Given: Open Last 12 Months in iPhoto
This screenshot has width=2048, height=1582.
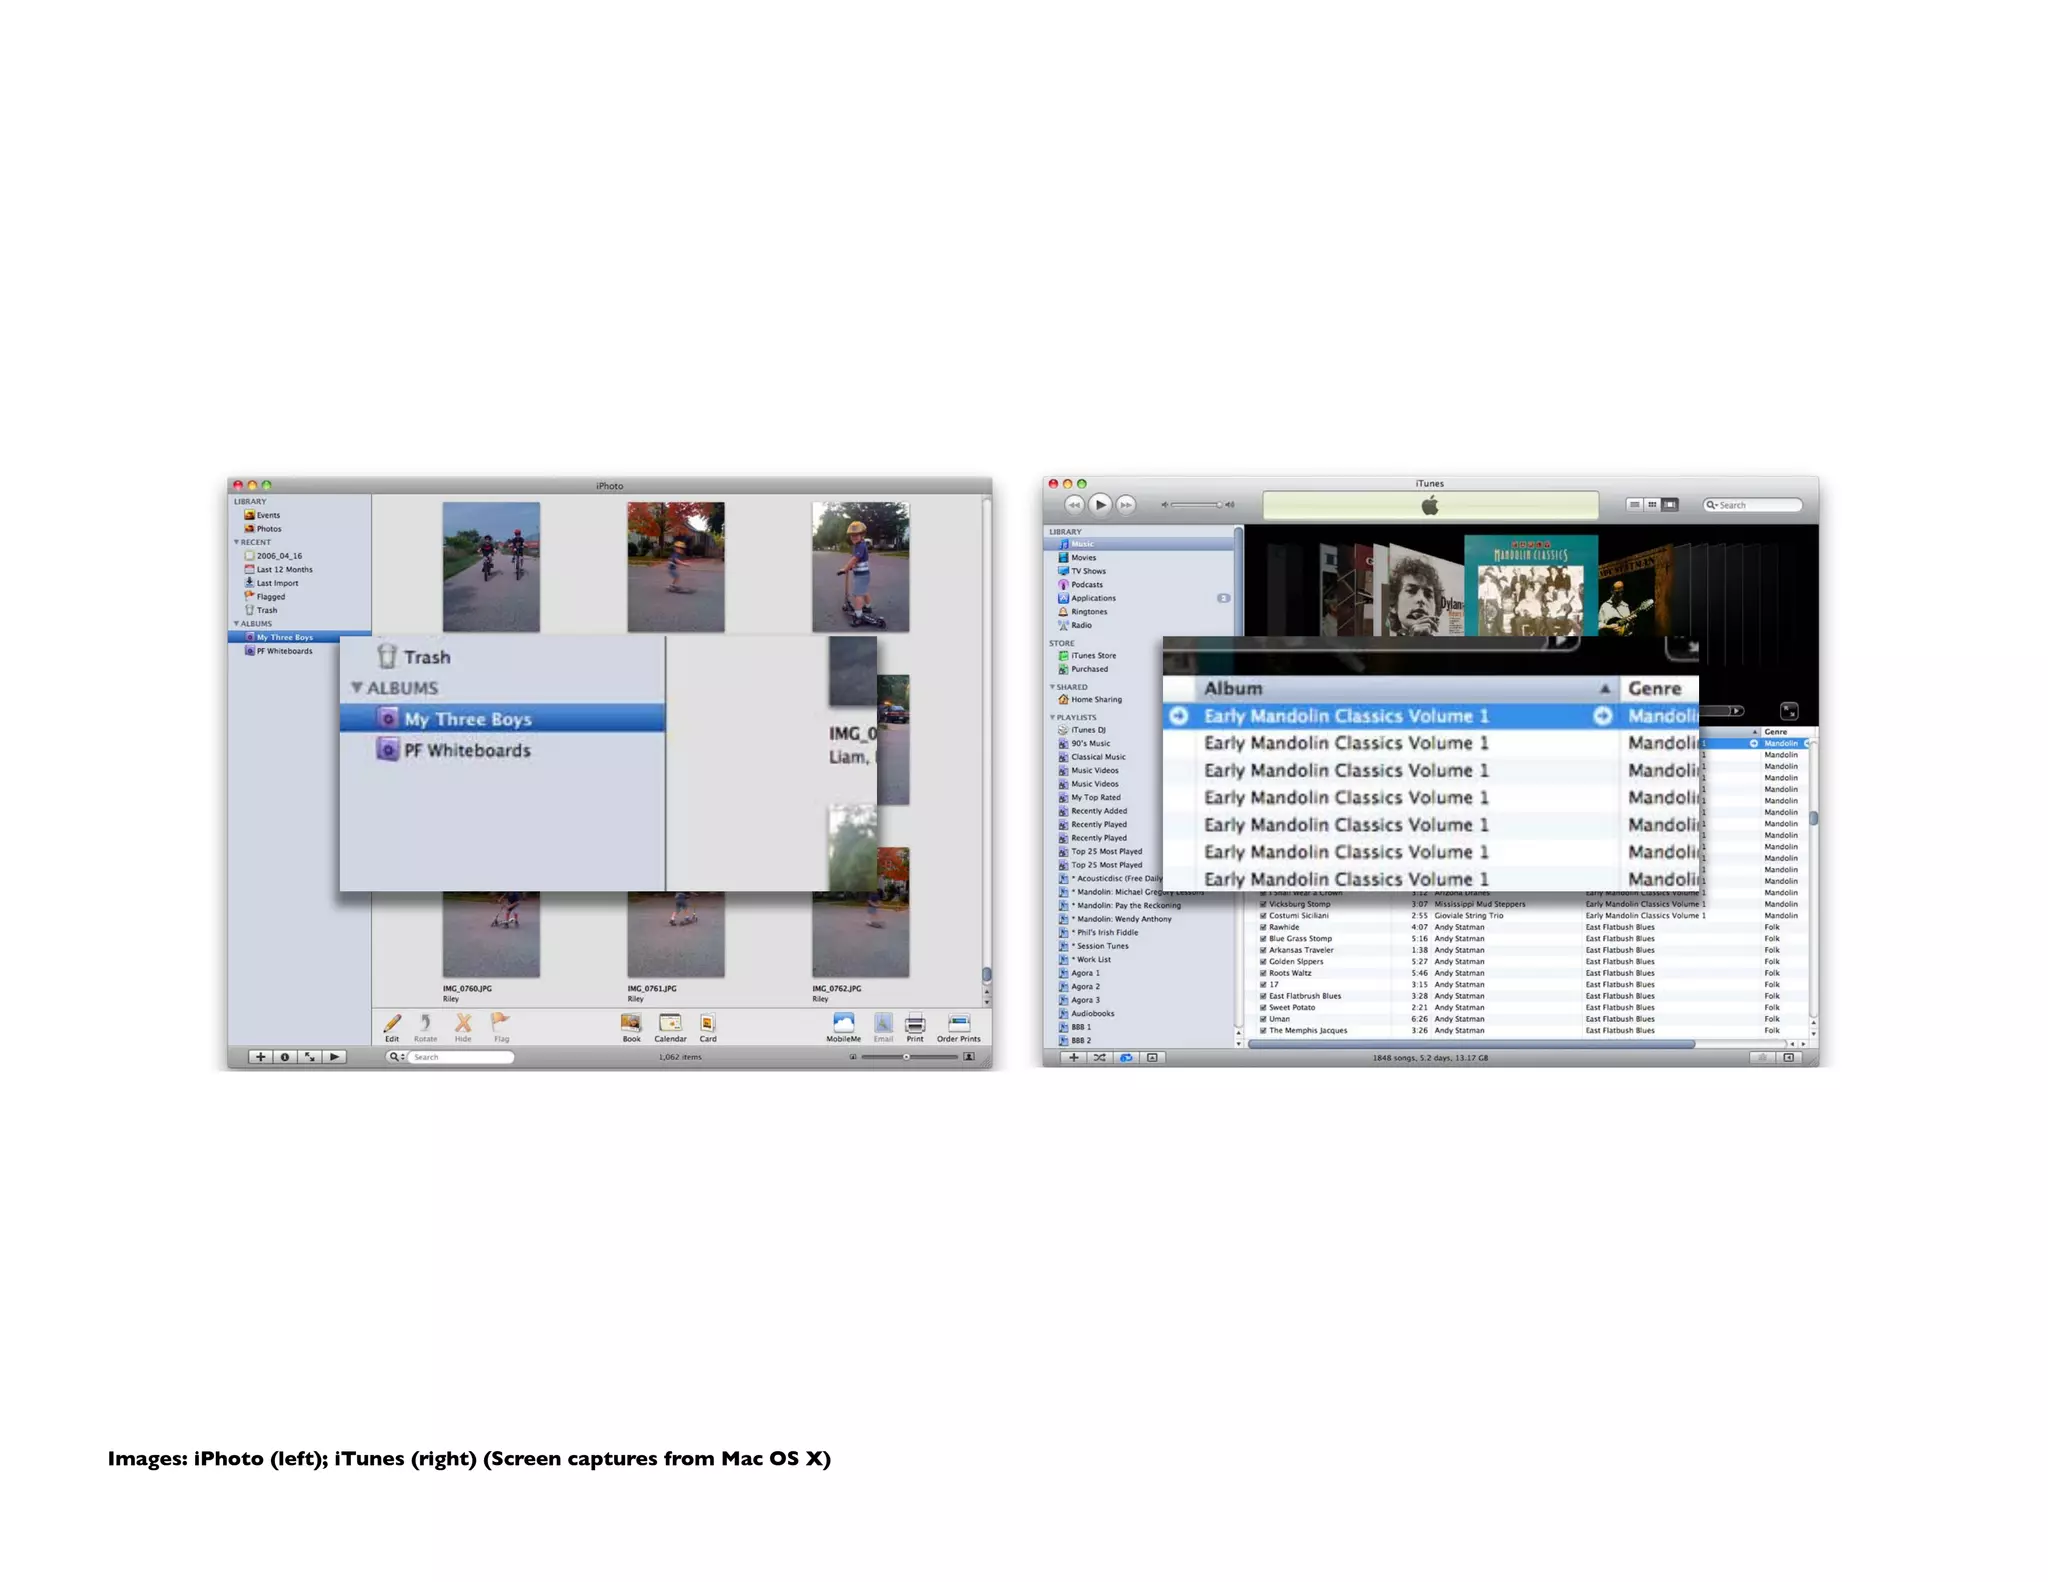Looking at the screenshot, I should pos(279,569).
